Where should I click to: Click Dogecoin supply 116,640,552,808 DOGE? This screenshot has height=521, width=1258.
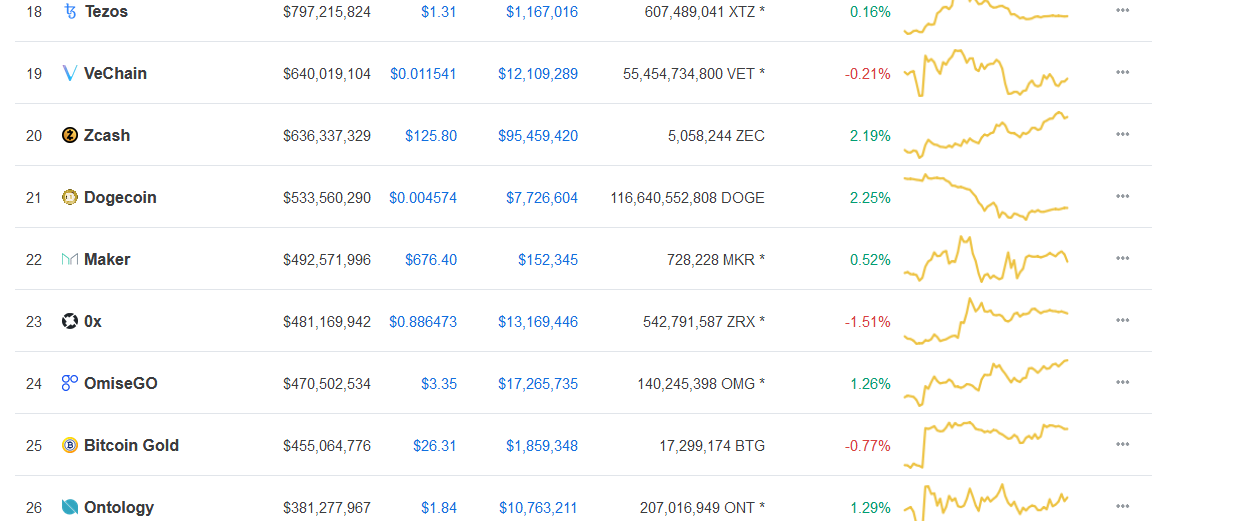pyautogui.click(x=688, y=198)
